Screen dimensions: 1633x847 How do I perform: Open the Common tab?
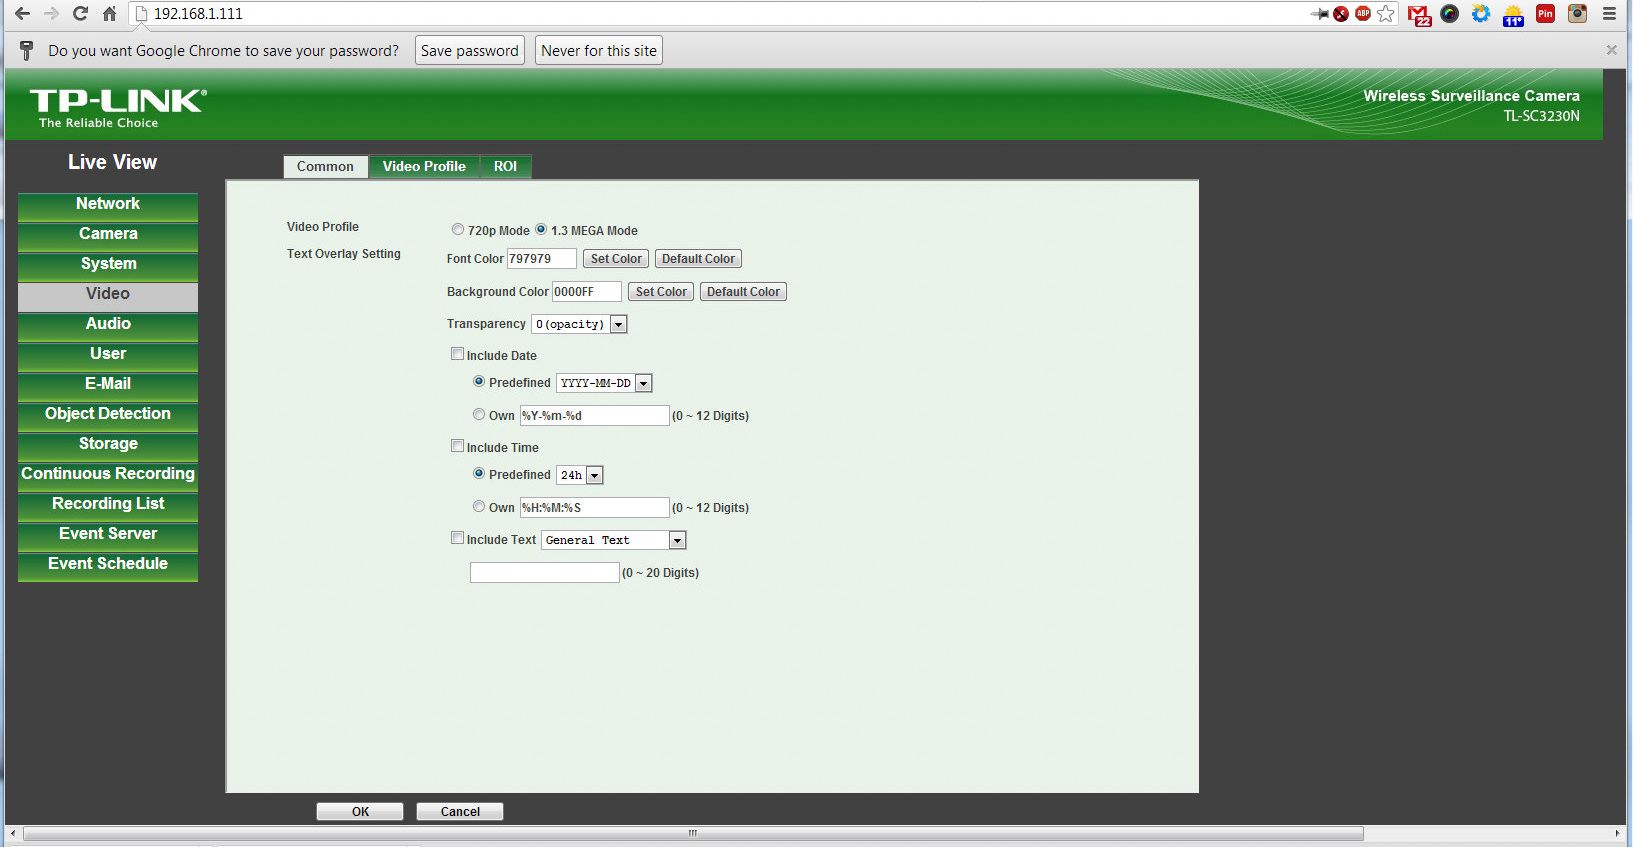coord(325,166)
